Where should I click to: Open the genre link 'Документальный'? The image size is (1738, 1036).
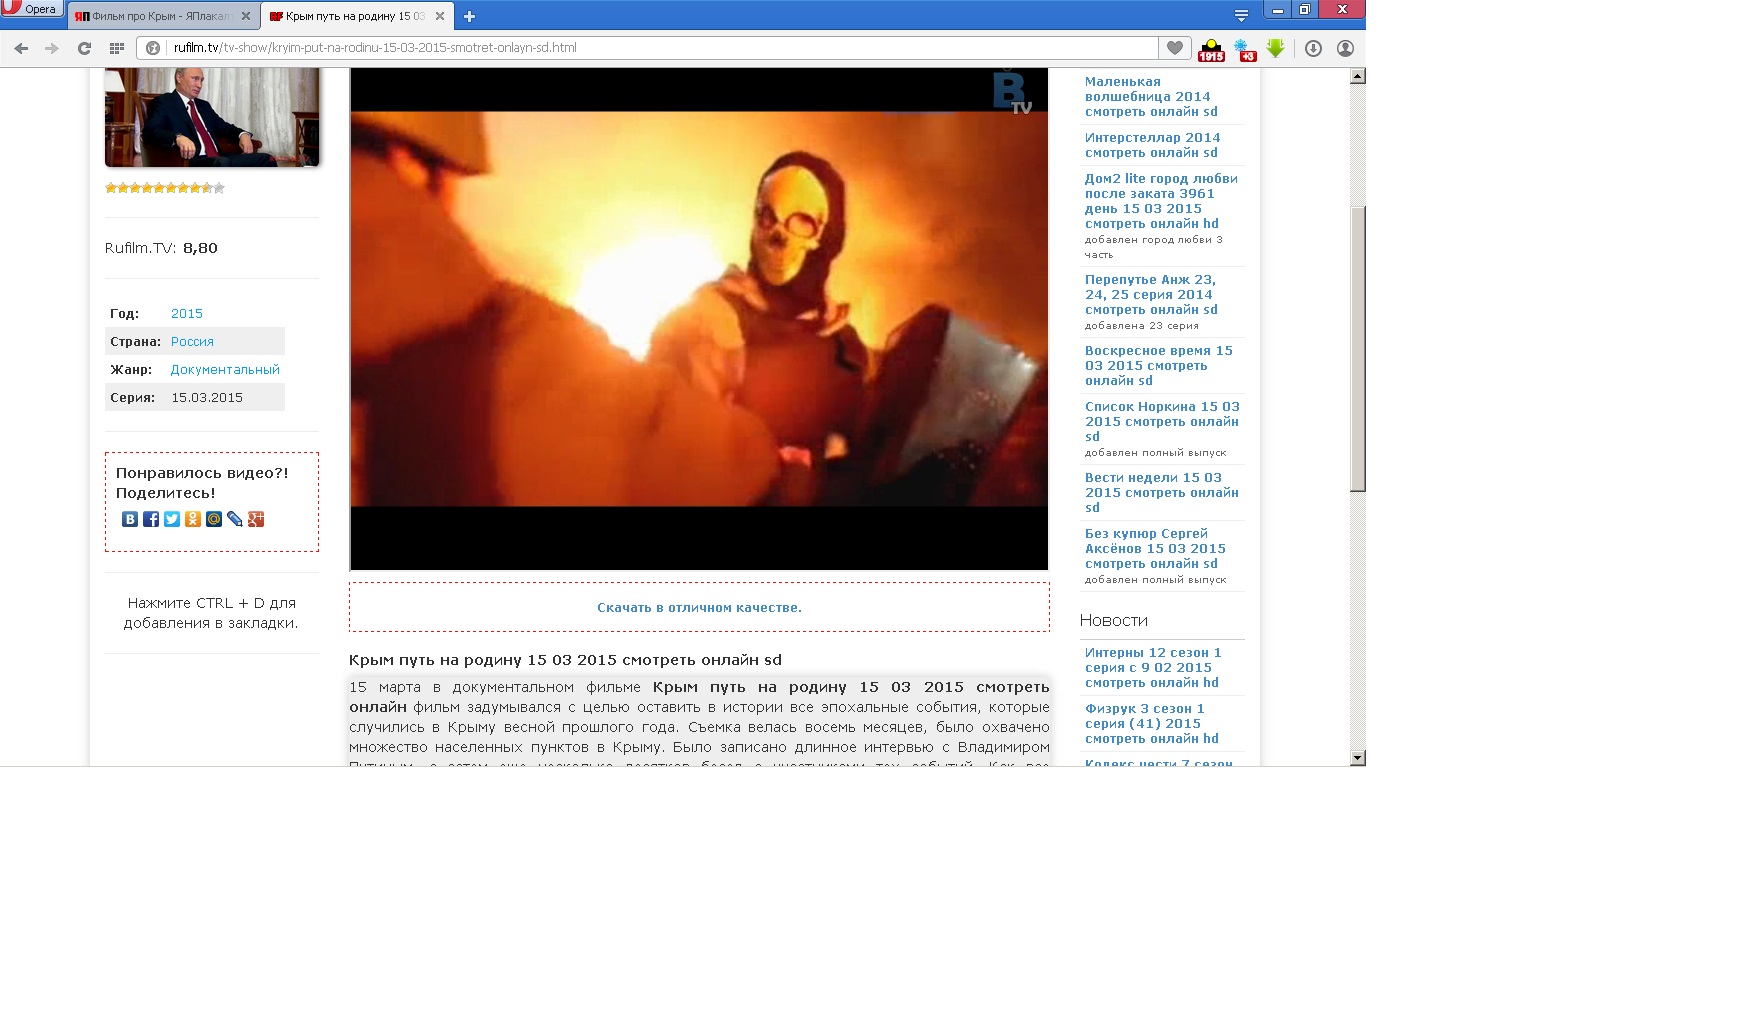[225, 369]
